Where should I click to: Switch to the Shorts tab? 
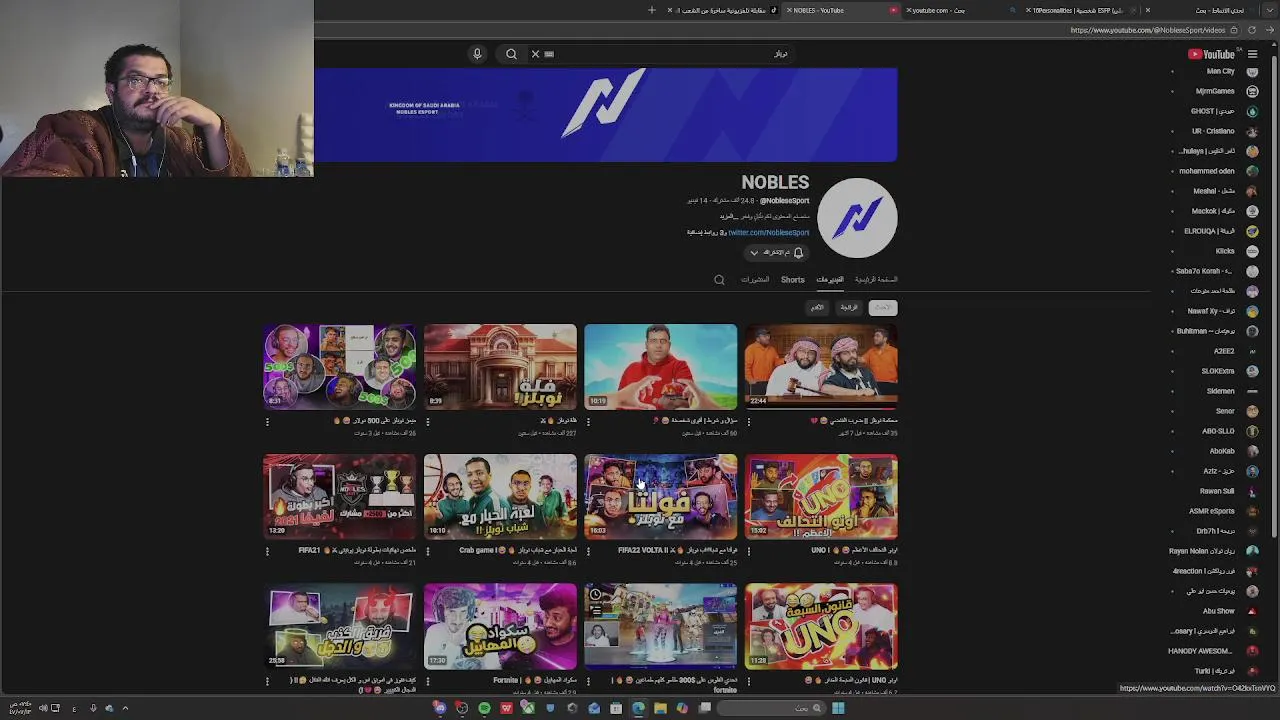(x=793, y=280)
